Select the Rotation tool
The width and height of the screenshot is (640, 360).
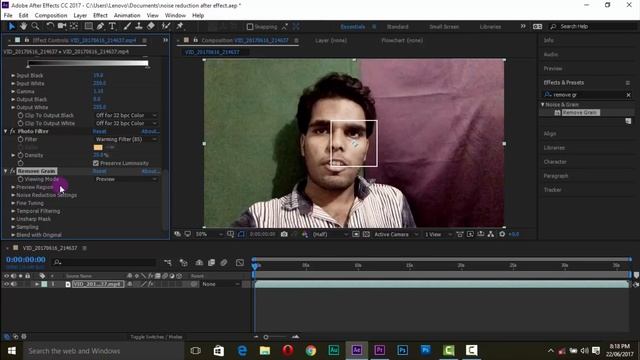point(50,26)
